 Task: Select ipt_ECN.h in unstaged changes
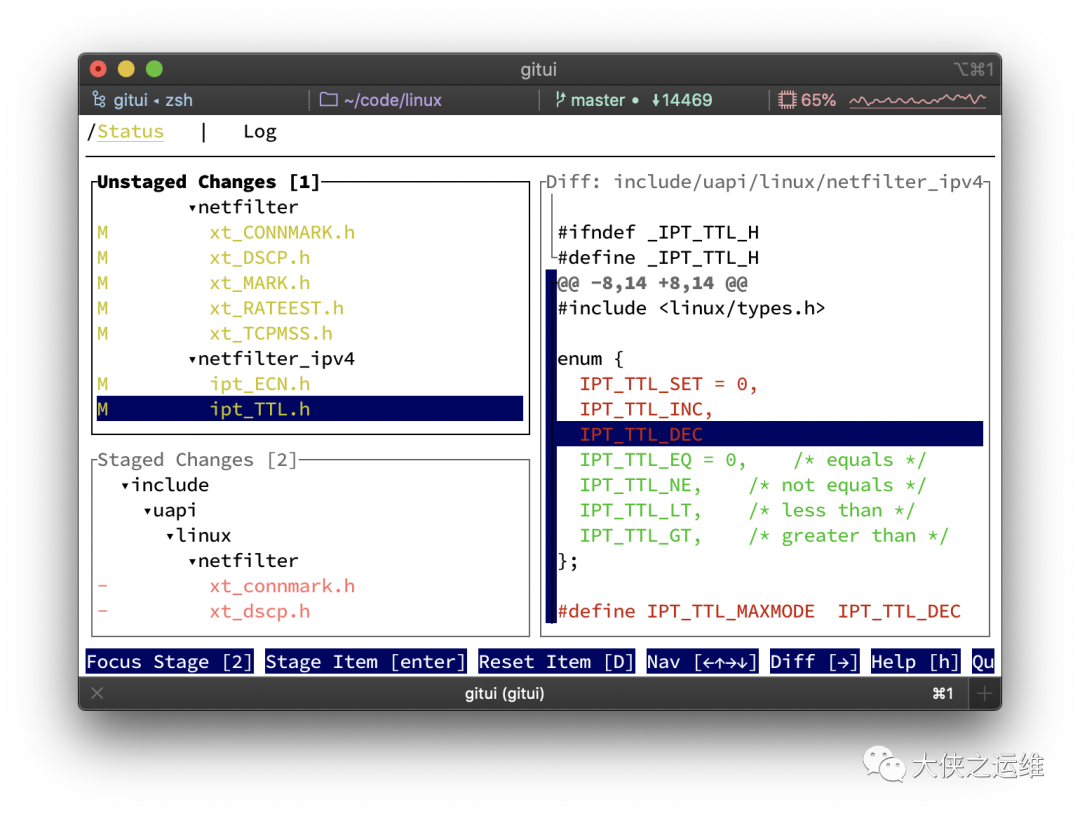click(260, 384)
